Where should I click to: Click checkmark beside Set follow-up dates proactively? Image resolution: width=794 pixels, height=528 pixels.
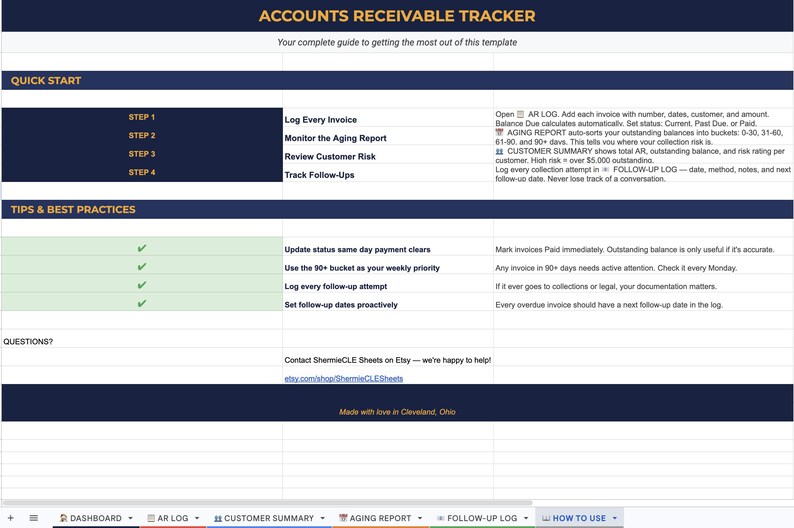pyautogui.click(x=142, y=303)
